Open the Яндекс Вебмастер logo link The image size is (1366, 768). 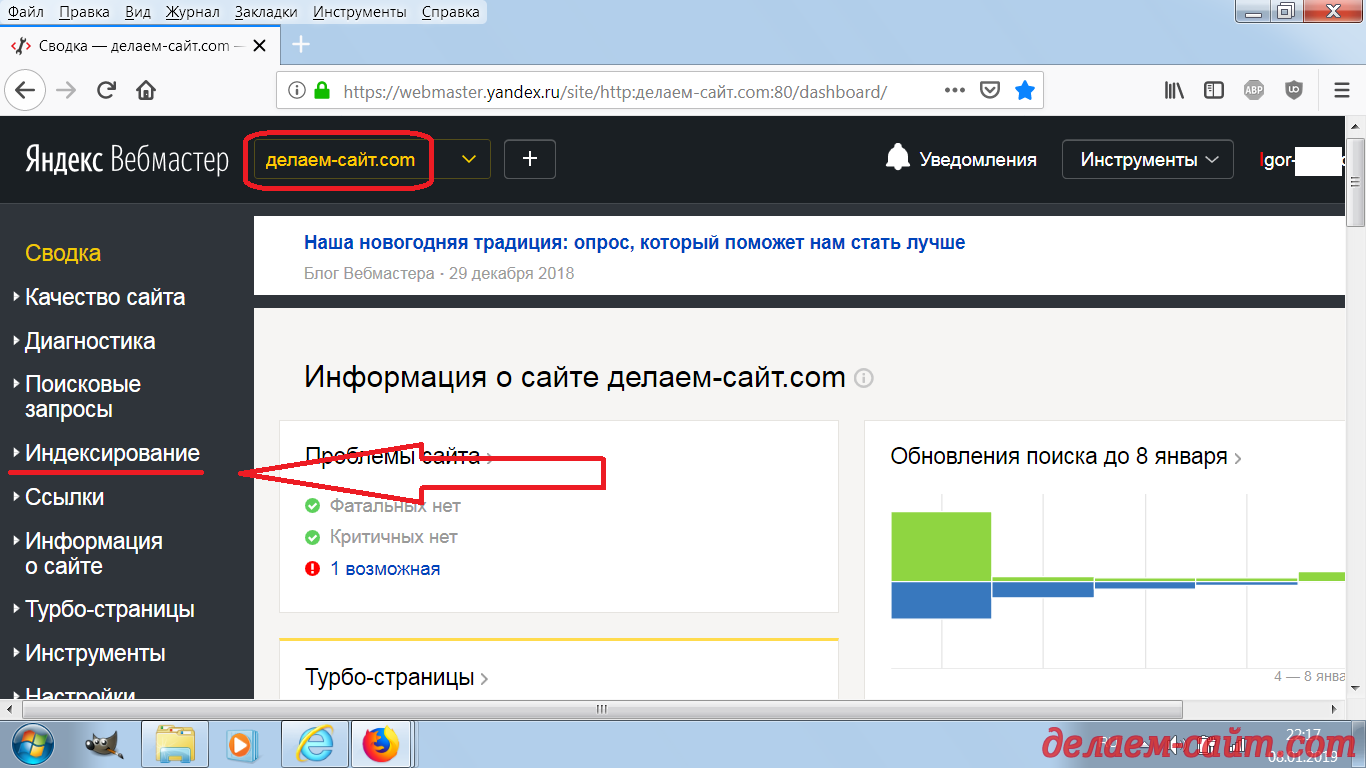(x=126, y=160)
